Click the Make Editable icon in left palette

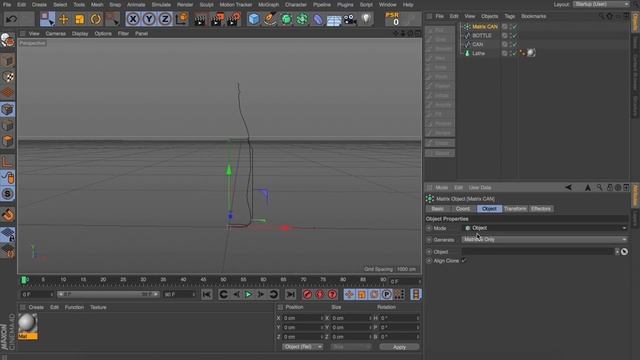click(x=7, y=40)
